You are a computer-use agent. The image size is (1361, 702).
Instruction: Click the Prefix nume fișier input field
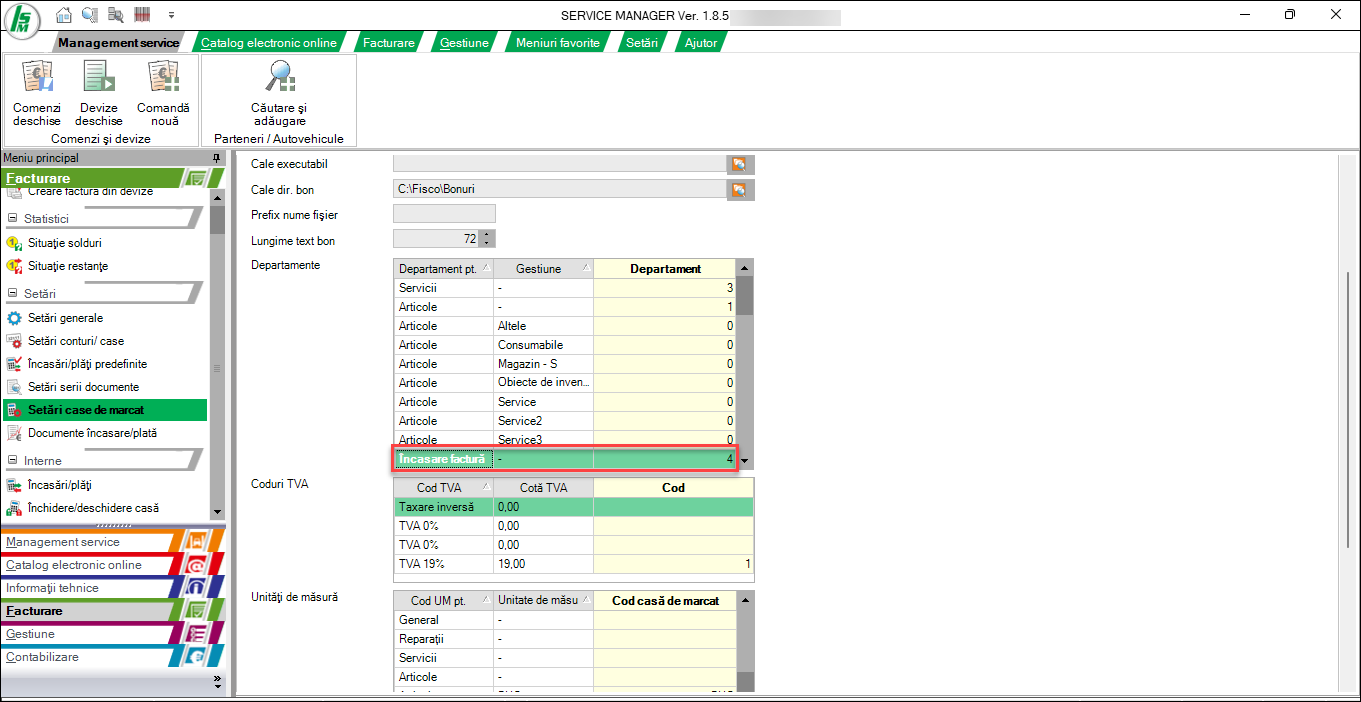click(x=444, y=214)
